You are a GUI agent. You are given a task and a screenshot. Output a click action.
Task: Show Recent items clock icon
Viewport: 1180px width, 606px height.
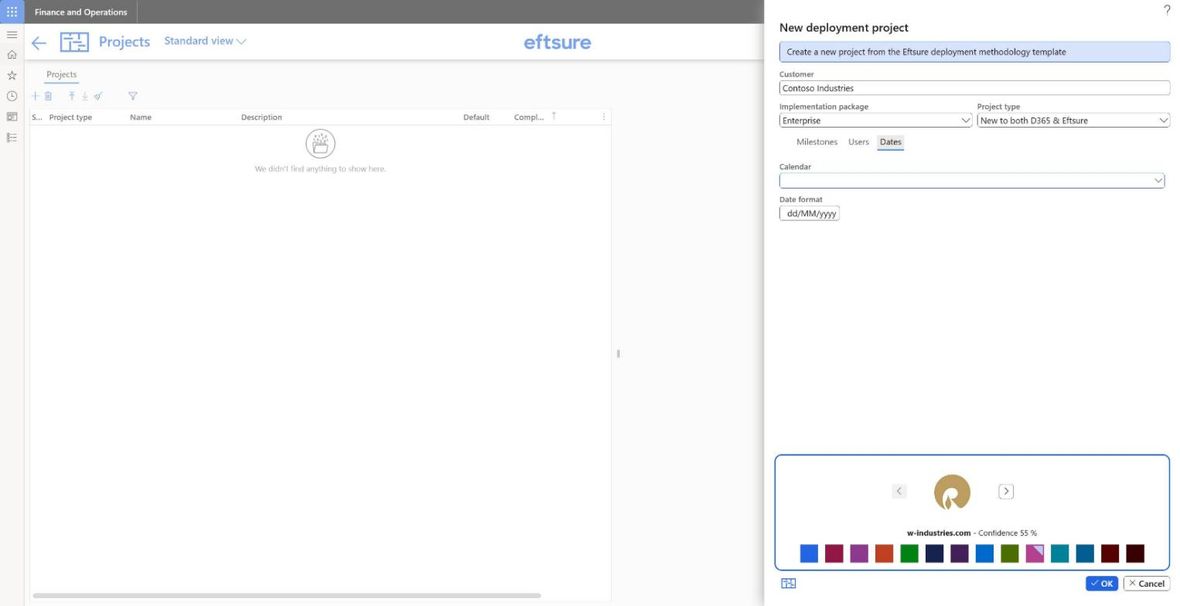pyautogui.click(x=12, y=96)
